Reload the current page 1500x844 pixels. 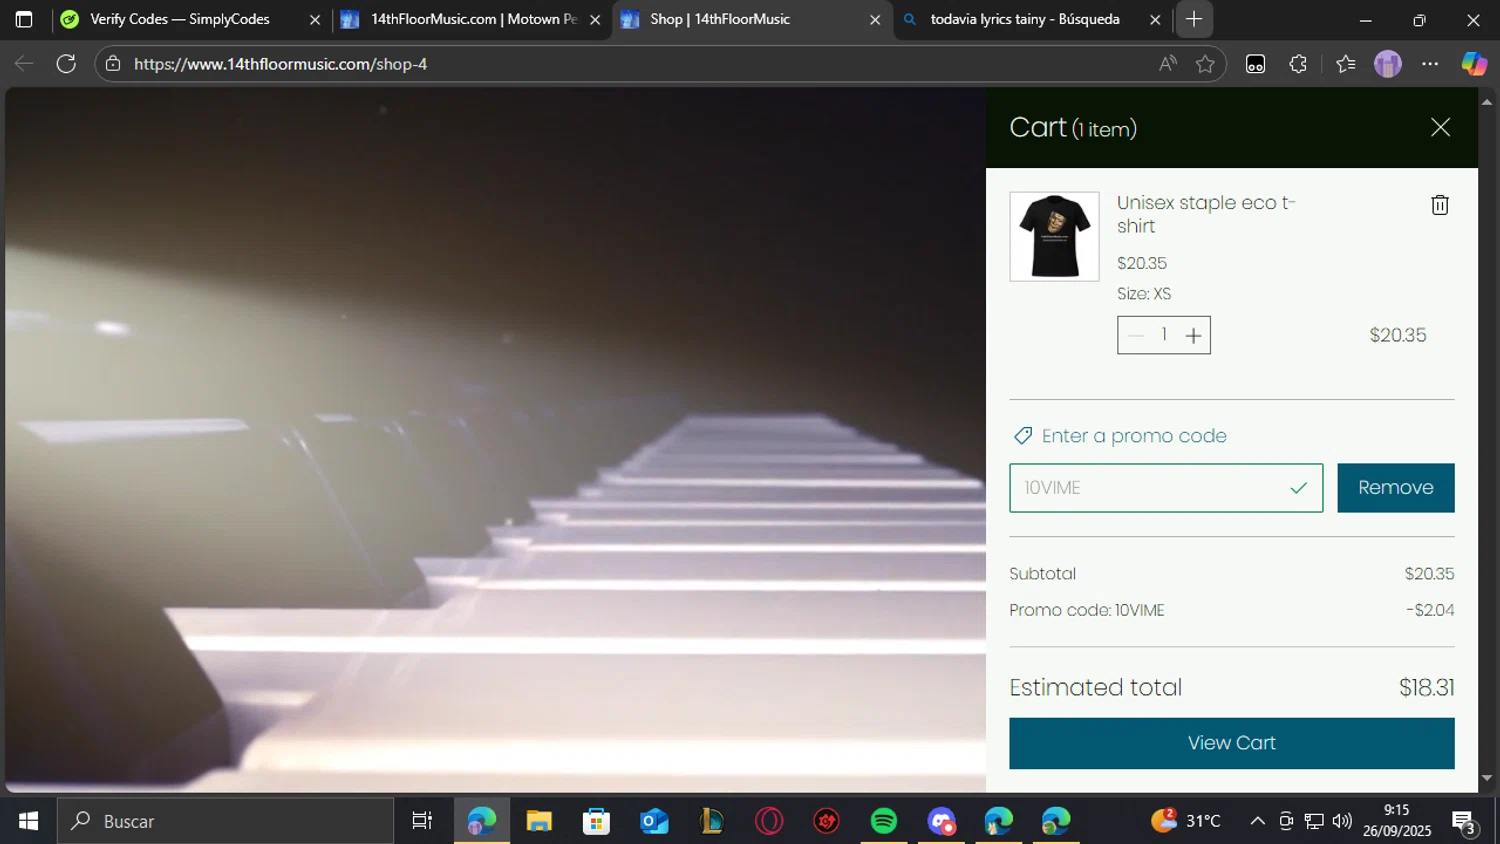(x=66, y=64)
